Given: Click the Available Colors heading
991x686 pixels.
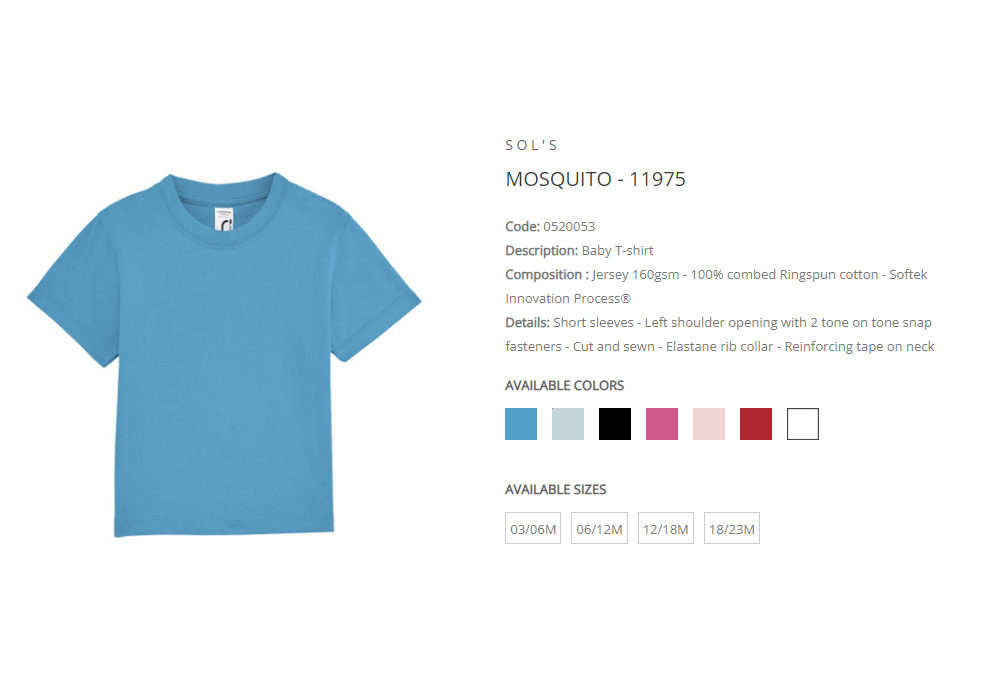Looking at the screenshot, I should click(564, 386).
